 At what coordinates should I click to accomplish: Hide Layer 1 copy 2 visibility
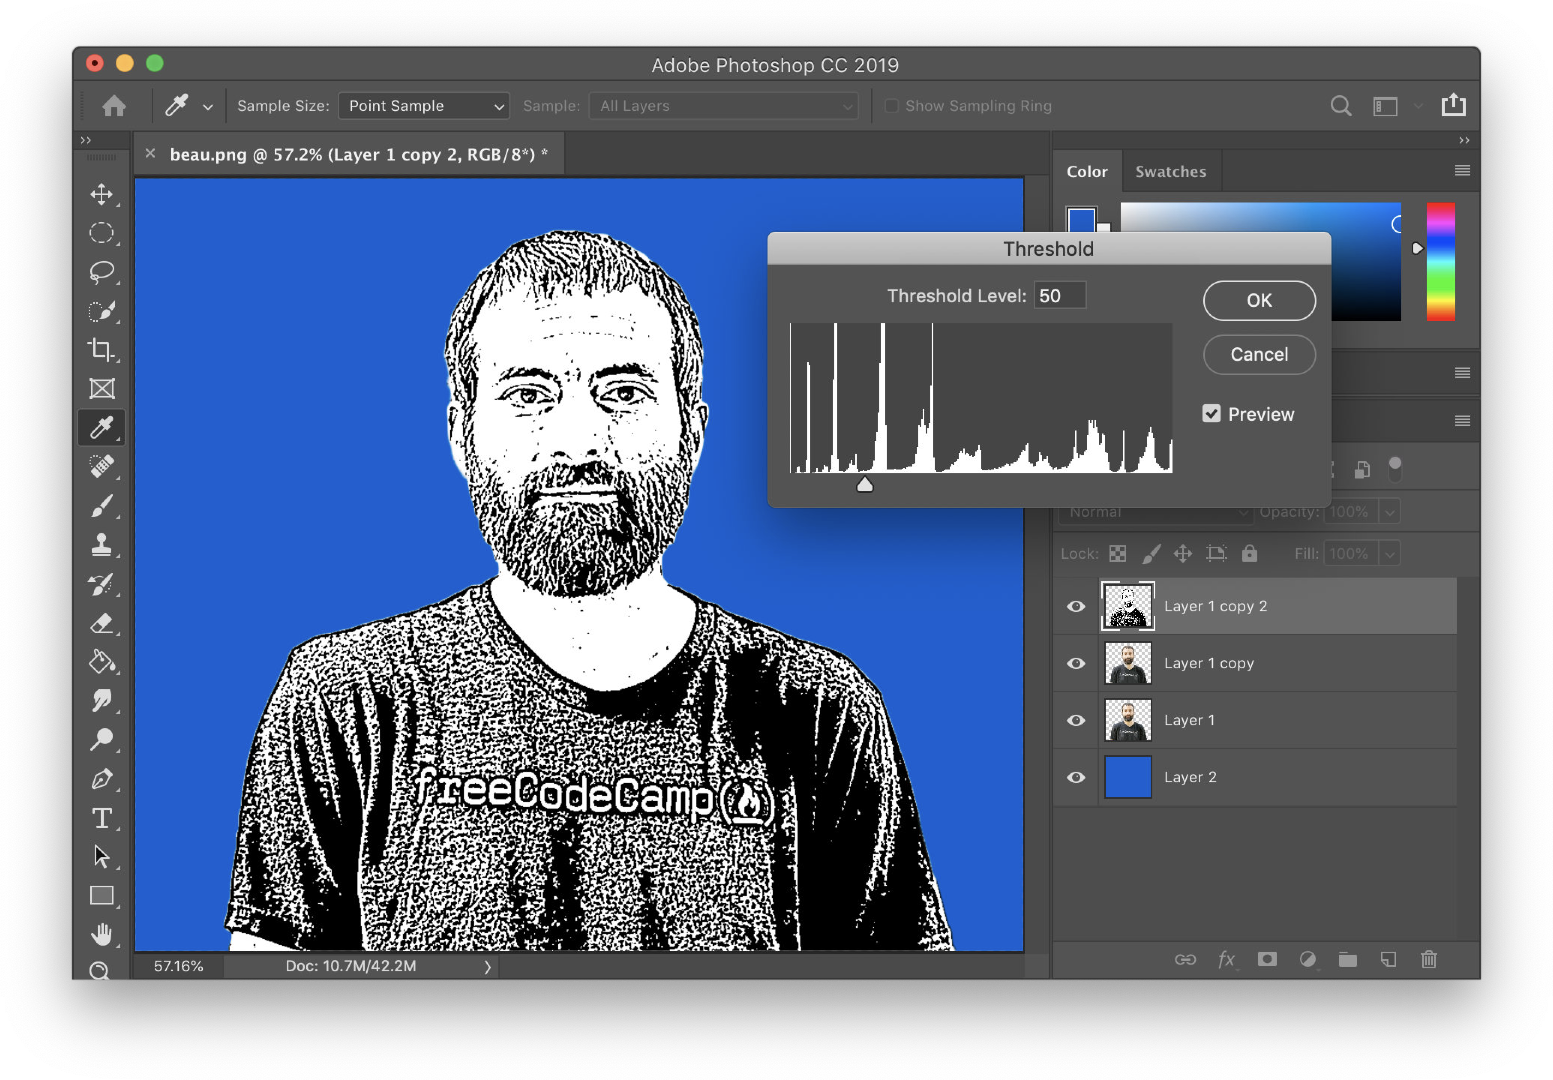click(x=1076, y=606)
